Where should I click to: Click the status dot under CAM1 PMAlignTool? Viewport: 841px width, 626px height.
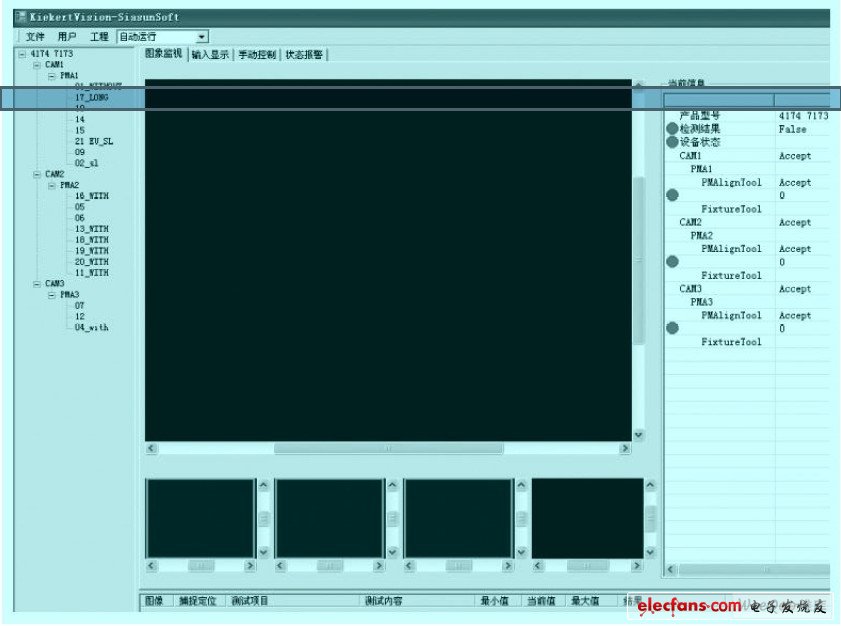click(x=672, y=196)
